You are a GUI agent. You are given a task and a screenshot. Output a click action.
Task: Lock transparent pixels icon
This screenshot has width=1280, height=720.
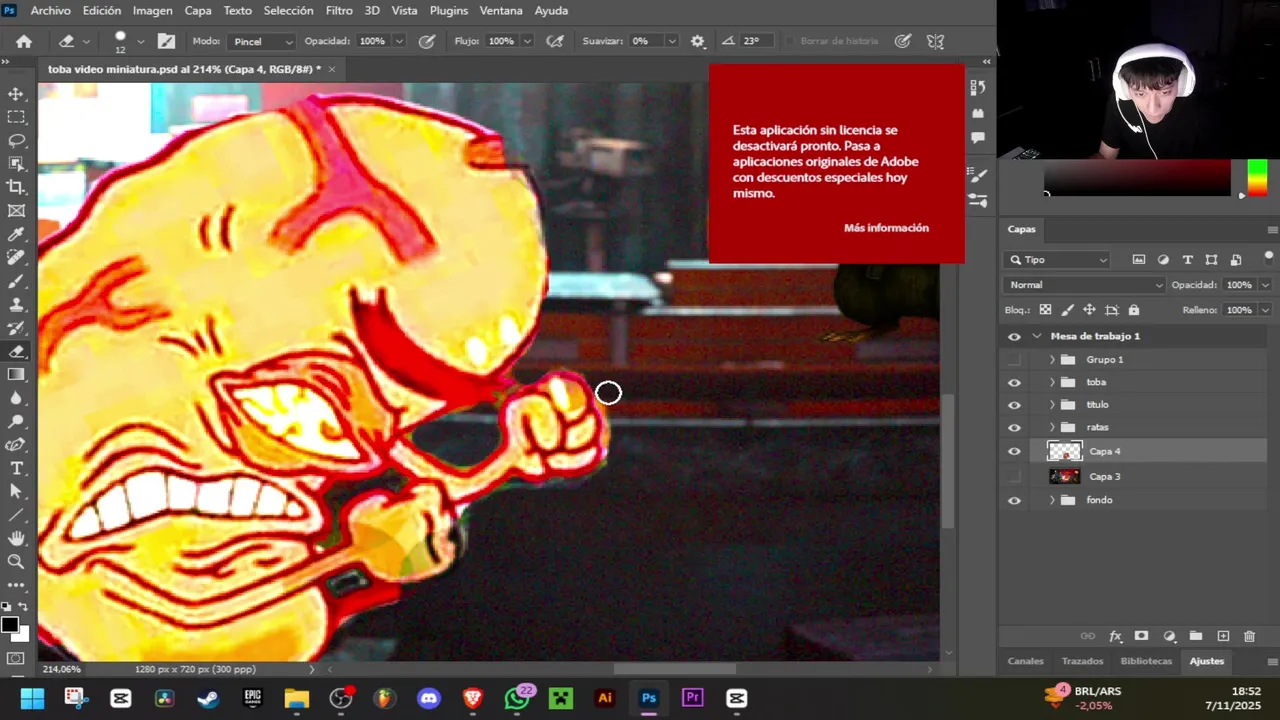(x=1045, y=310)
